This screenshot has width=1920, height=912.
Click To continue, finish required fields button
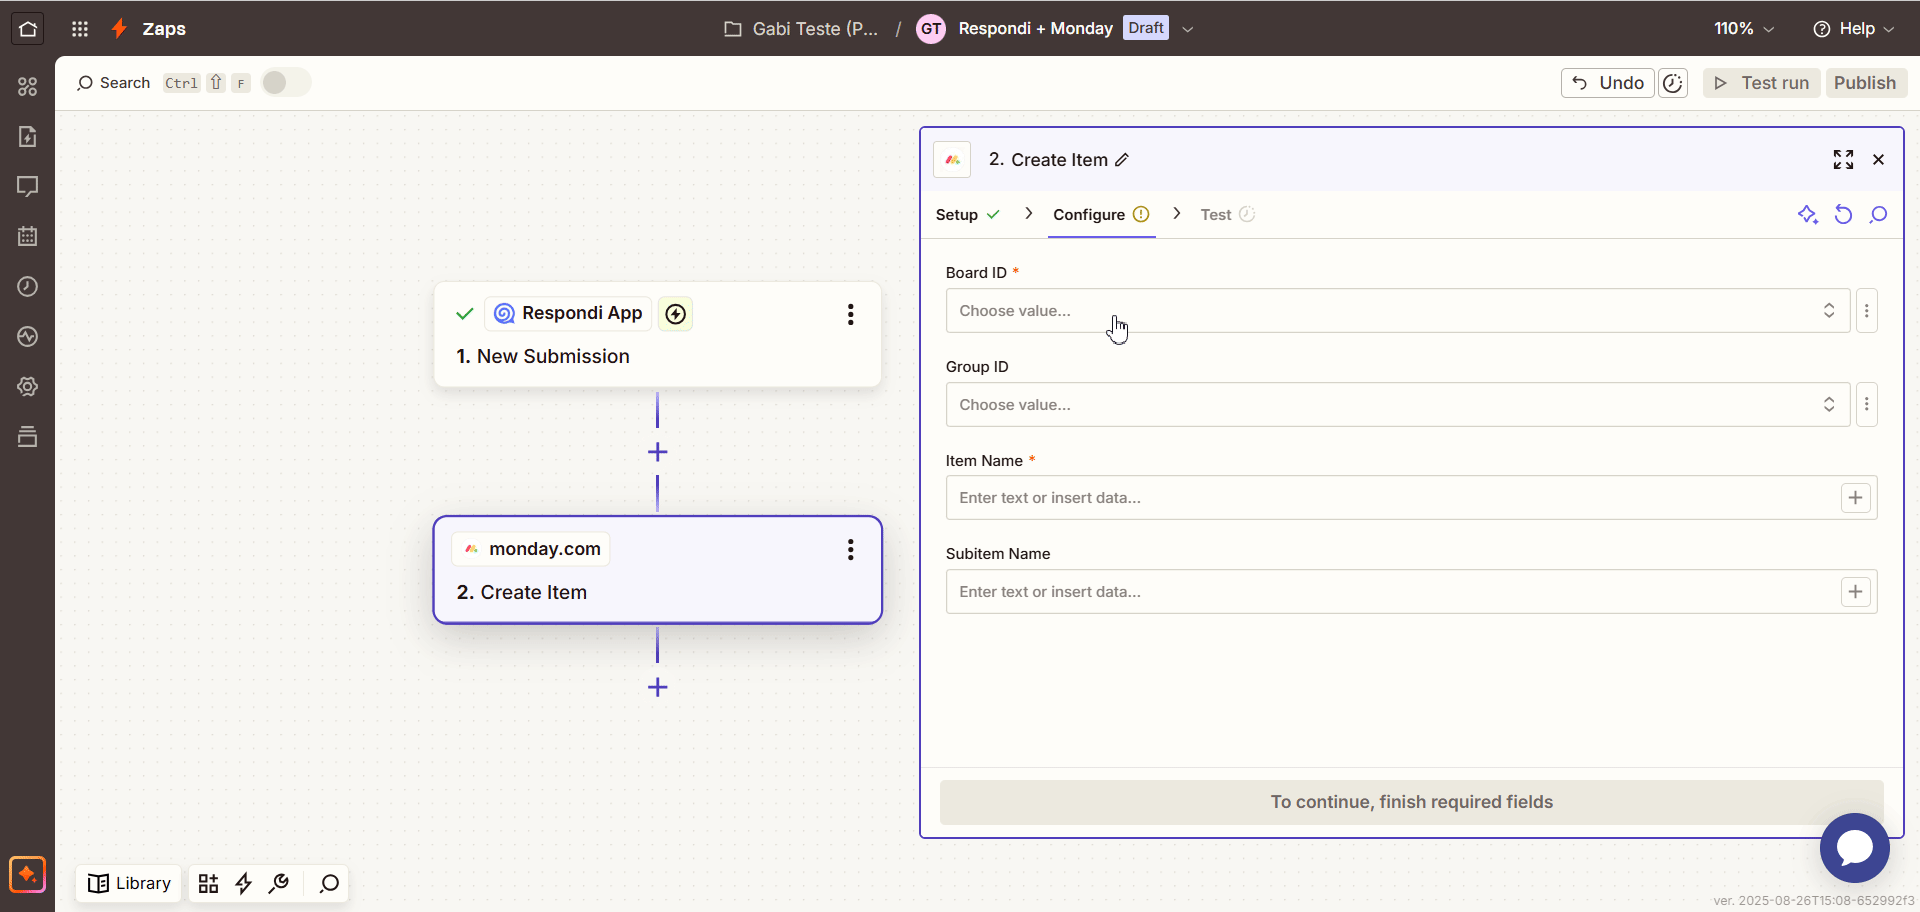(x=1411, y=802)
